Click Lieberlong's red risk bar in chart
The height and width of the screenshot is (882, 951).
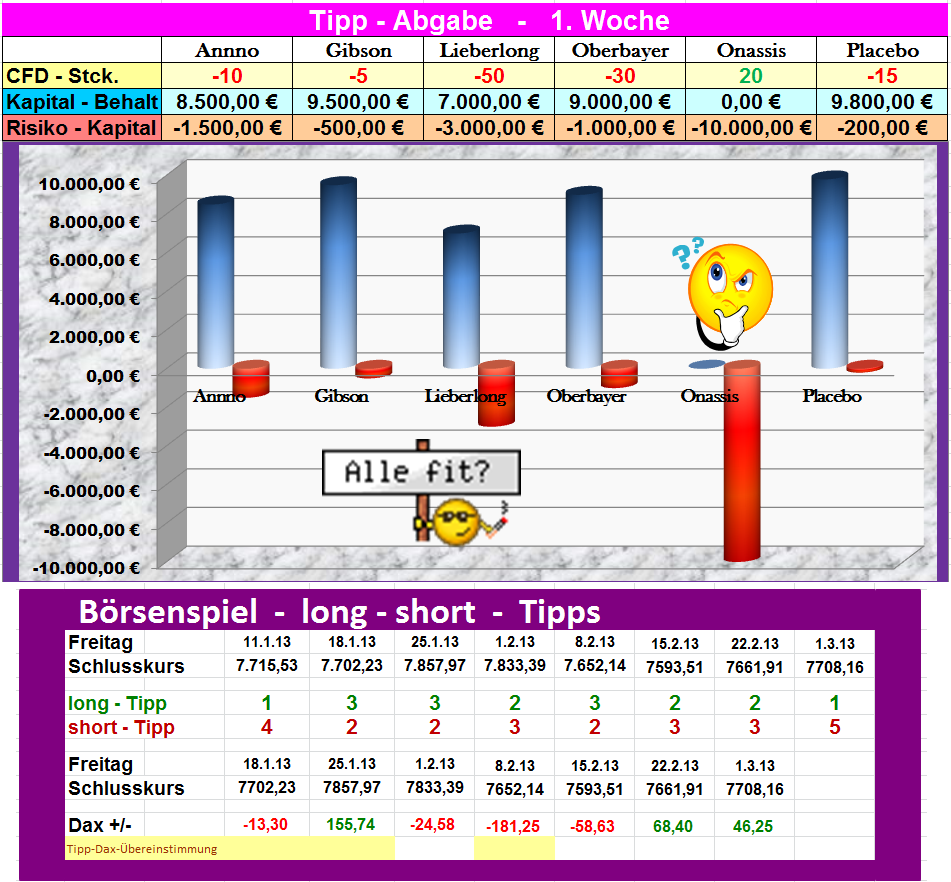pos(496,393)
